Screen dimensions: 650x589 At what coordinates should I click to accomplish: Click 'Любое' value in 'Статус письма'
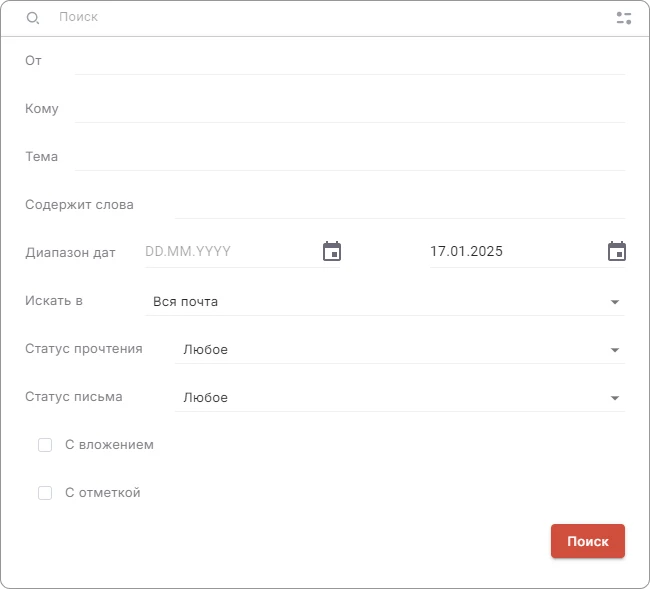[x=206, y=398]
